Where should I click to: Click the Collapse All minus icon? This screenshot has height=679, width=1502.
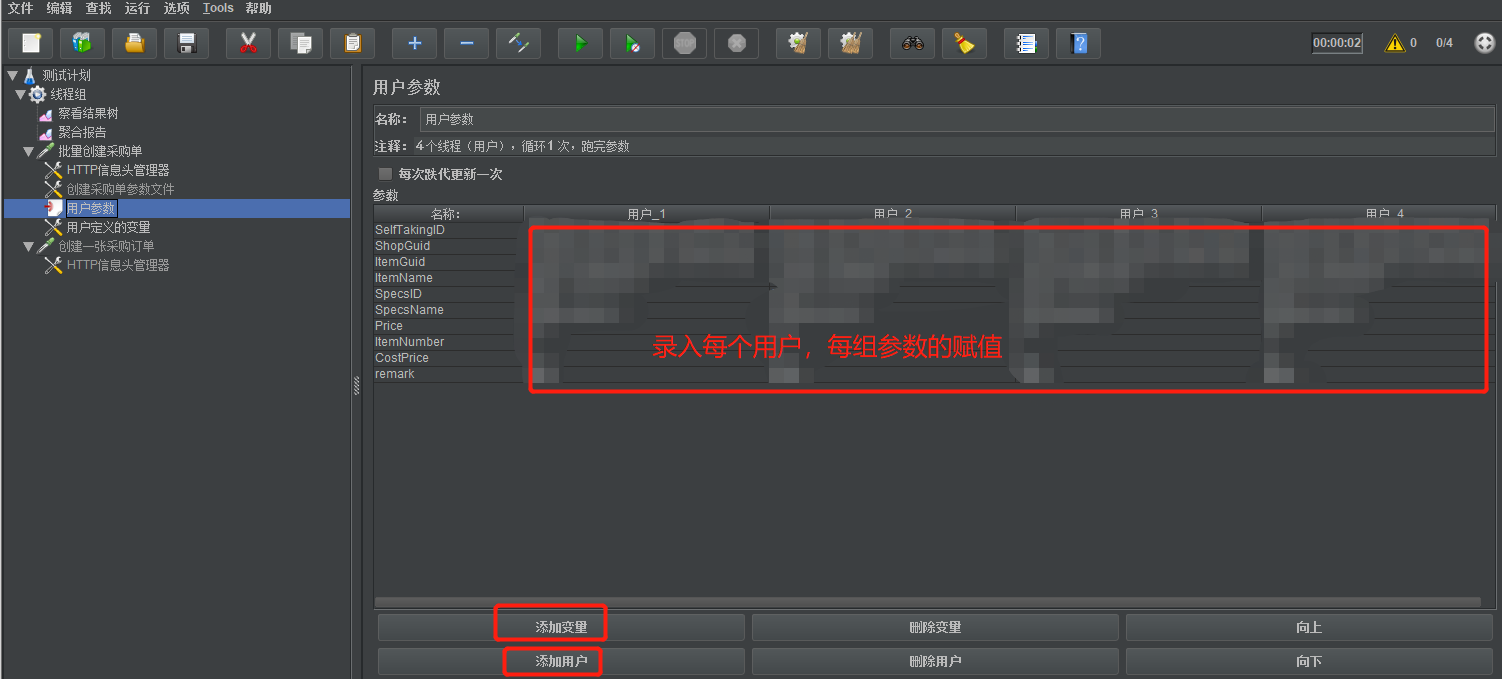466,43
